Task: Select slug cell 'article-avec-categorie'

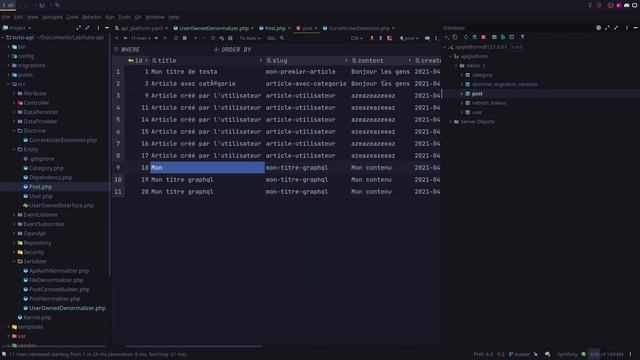Action: click(306, 84)
